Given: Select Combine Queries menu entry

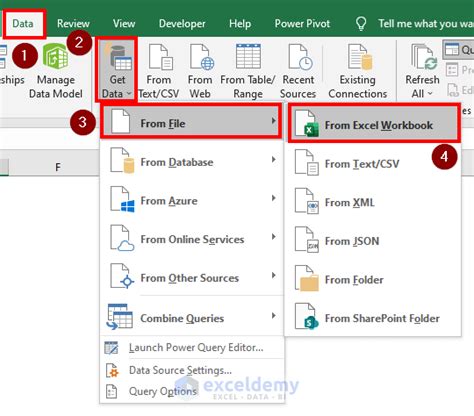Looking at the screenshot, I should coord(192,318).
